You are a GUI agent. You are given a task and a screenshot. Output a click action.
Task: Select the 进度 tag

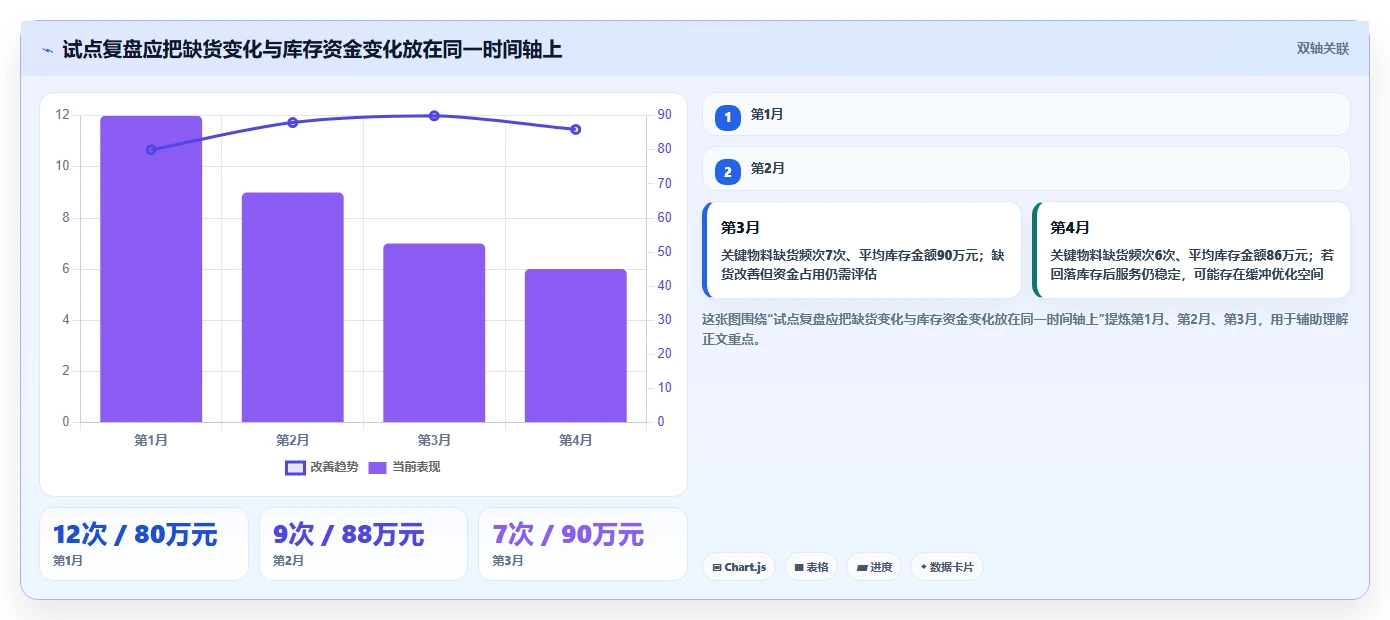click(x=874, y=567)
